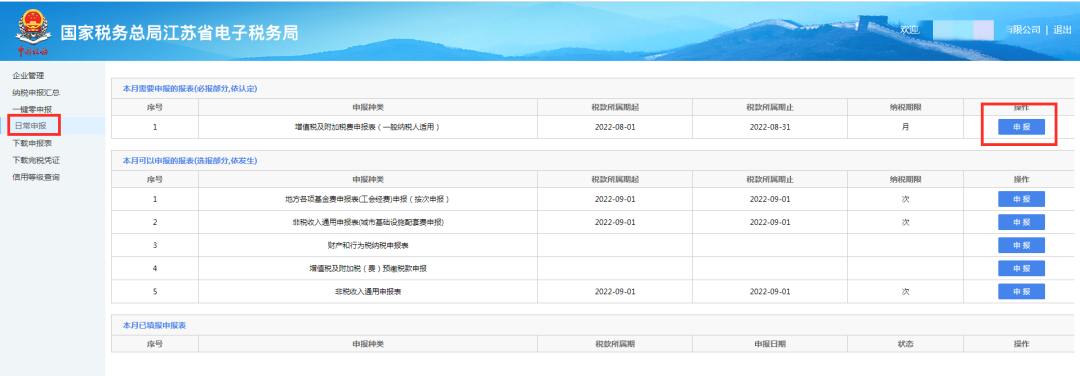Screen dimensions: 1080x376
Task: Open 信用等级查询 in the sidebar
Action: click(x=36, y=177)
